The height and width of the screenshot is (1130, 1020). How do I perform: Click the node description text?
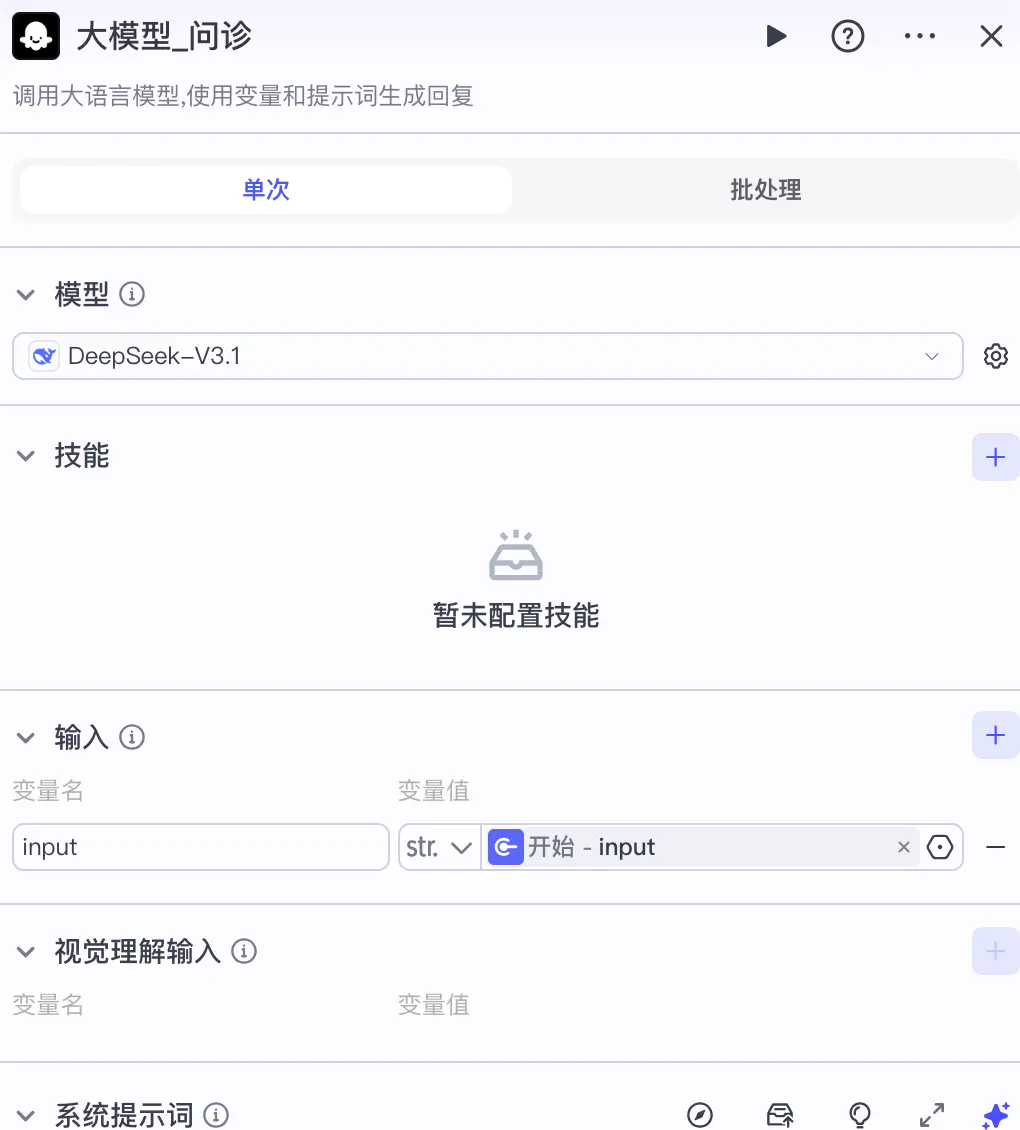243,96
